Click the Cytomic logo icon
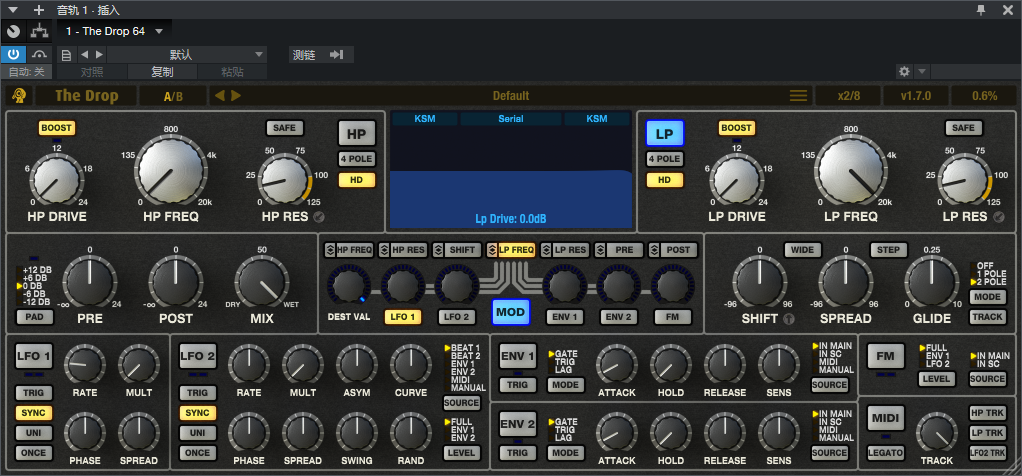This screenshot has height=476, width=1022. (19, 96)
